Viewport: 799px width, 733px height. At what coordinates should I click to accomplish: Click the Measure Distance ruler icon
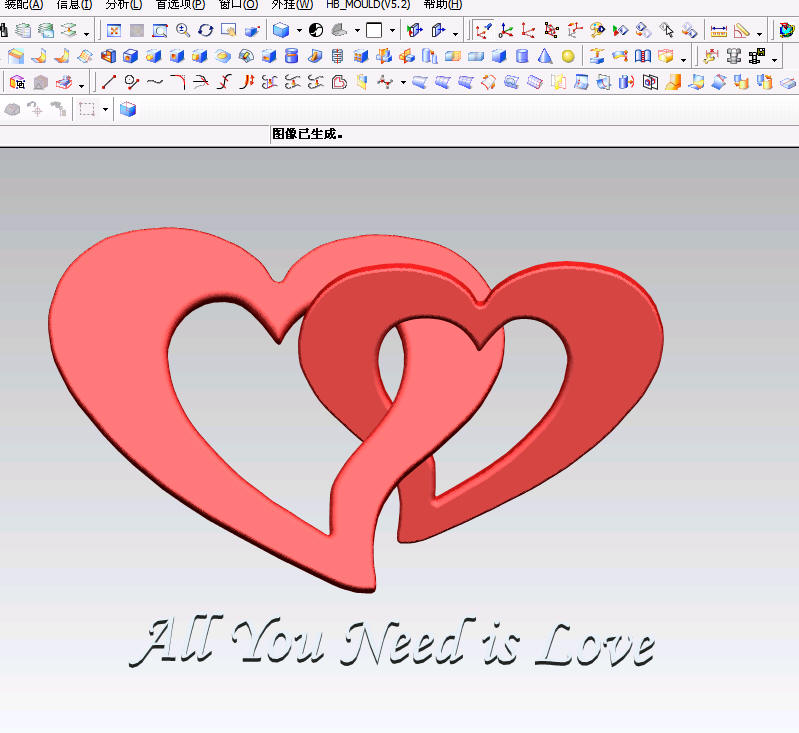point(718,31)
